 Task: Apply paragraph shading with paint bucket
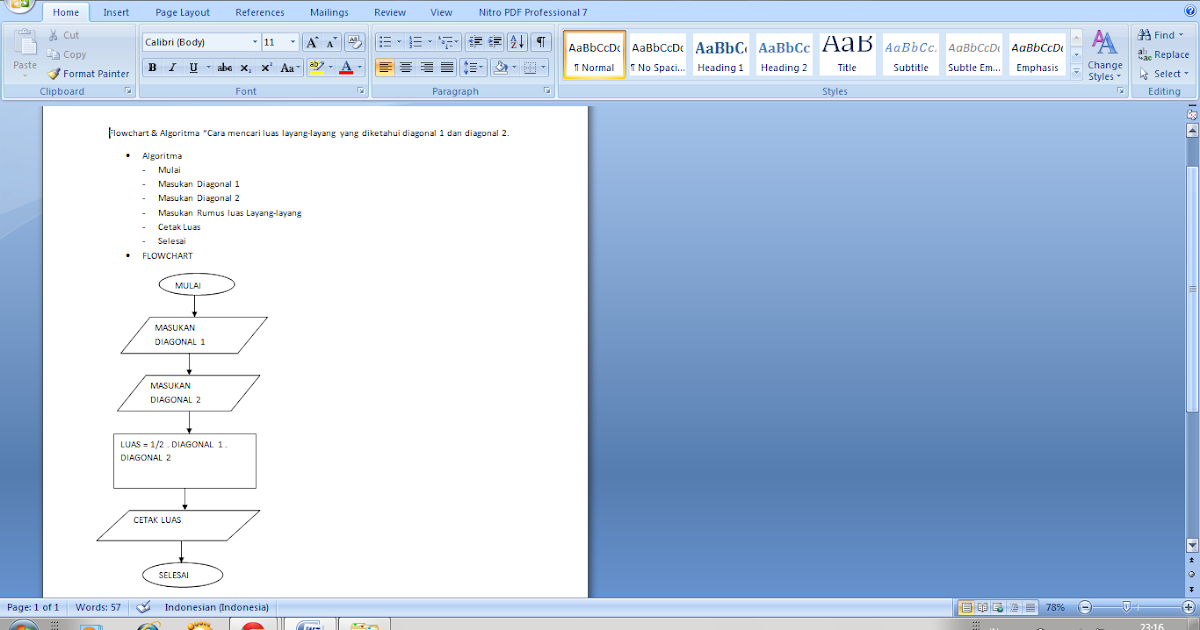coord(500,68)
